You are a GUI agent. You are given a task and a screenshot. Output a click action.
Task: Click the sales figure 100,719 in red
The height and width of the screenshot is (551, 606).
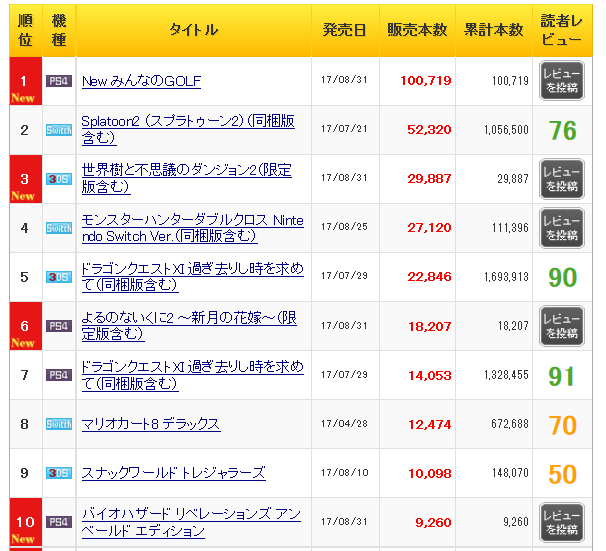[426, 81]
